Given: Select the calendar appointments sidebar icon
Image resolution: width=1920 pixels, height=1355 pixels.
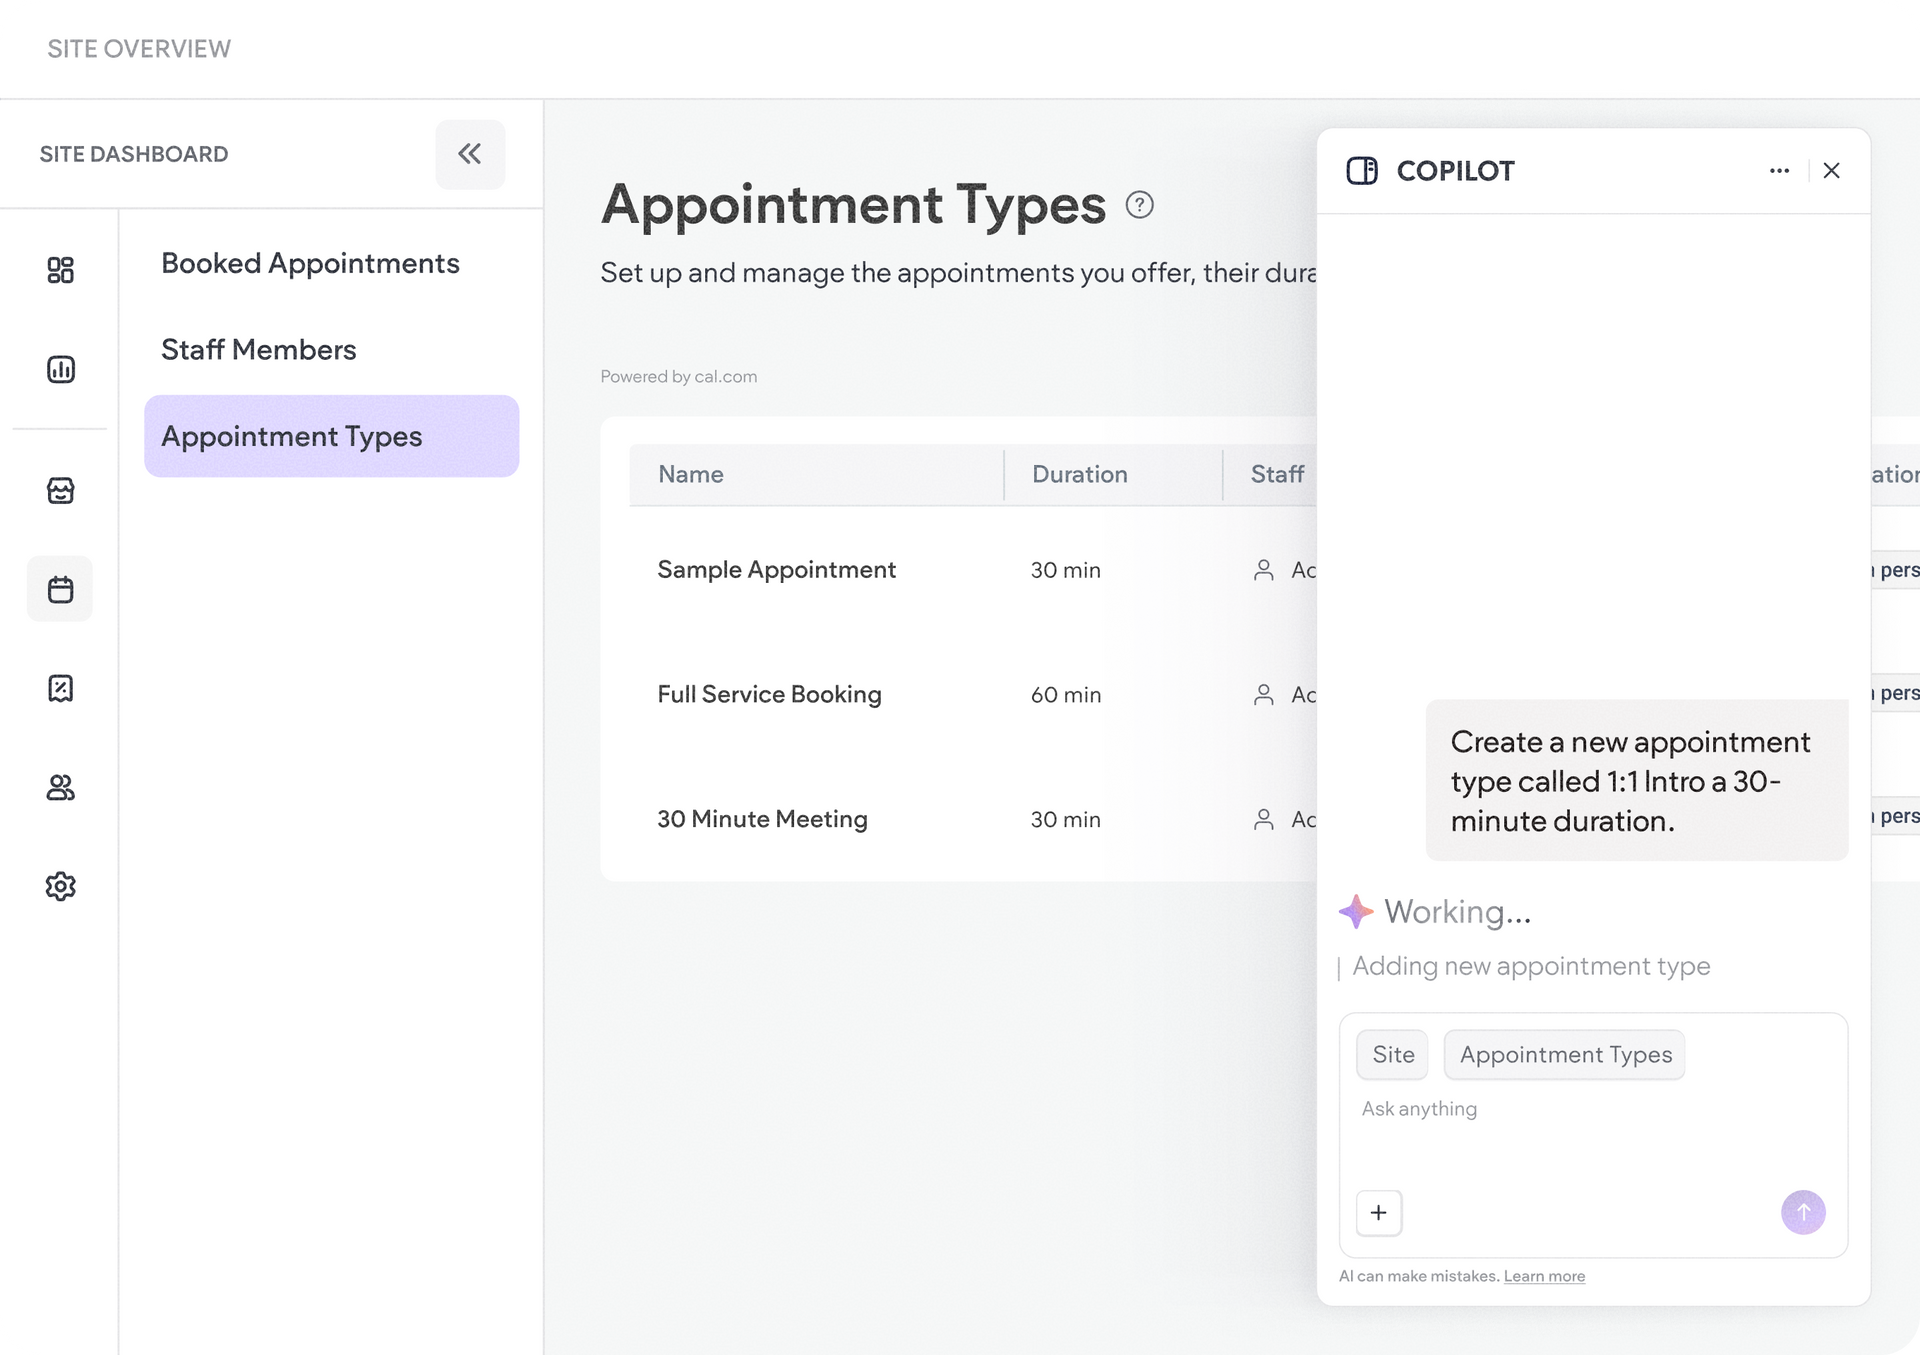Looking at the screenshot, I should coord(60,589).
